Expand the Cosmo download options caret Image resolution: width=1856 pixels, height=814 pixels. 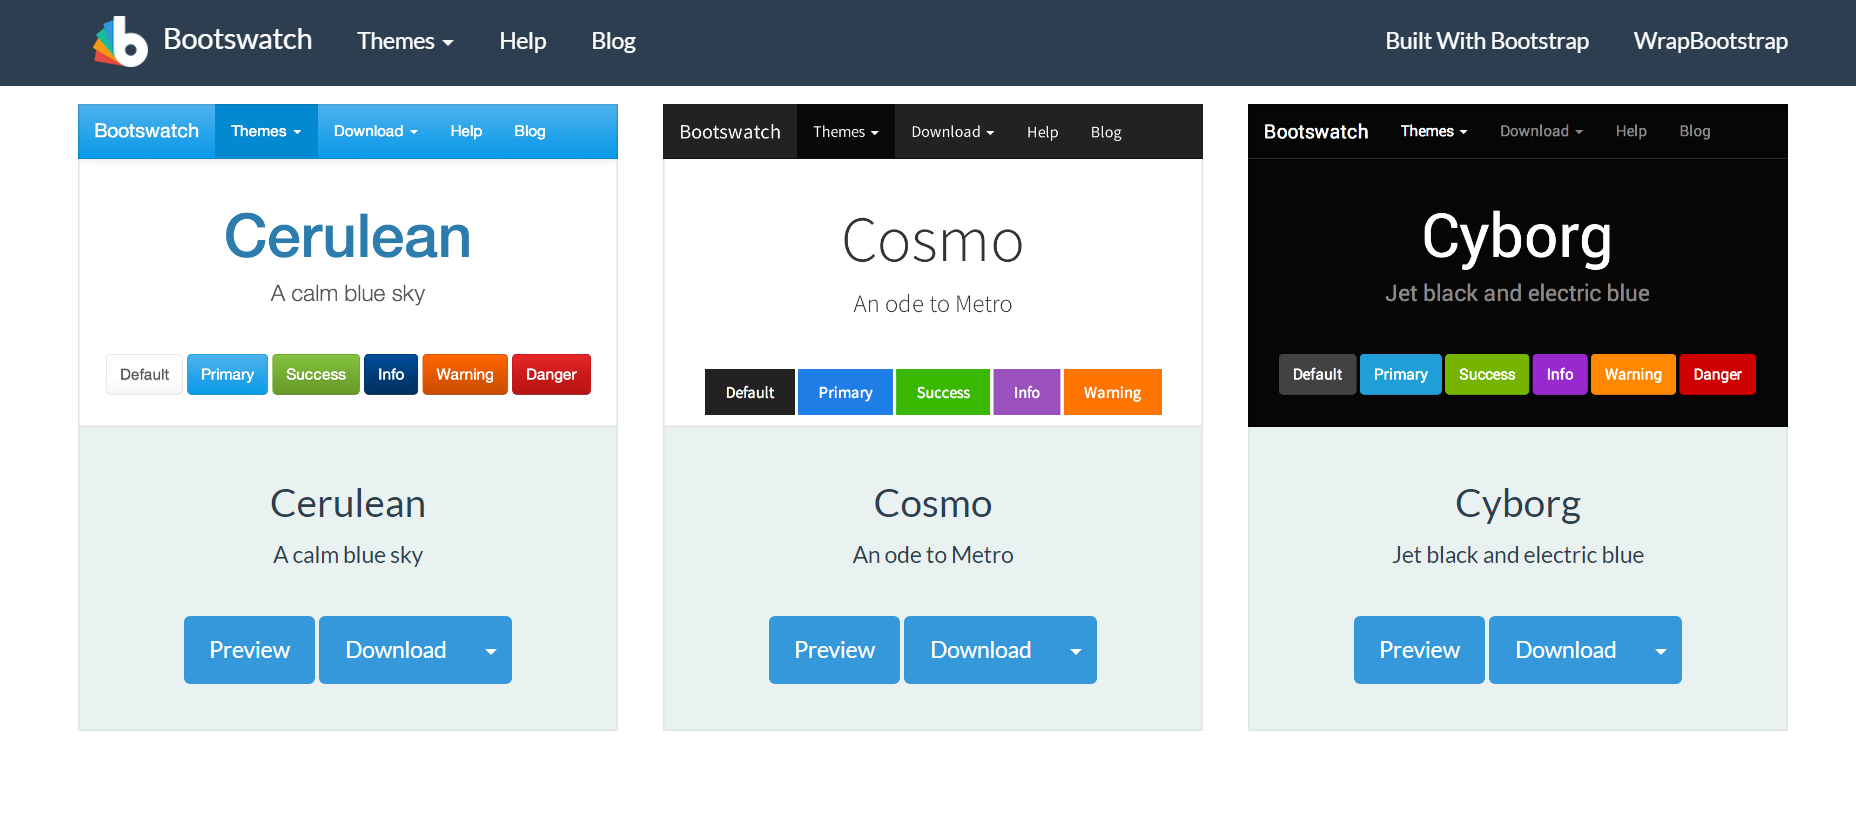click(x=1076, y=651)
